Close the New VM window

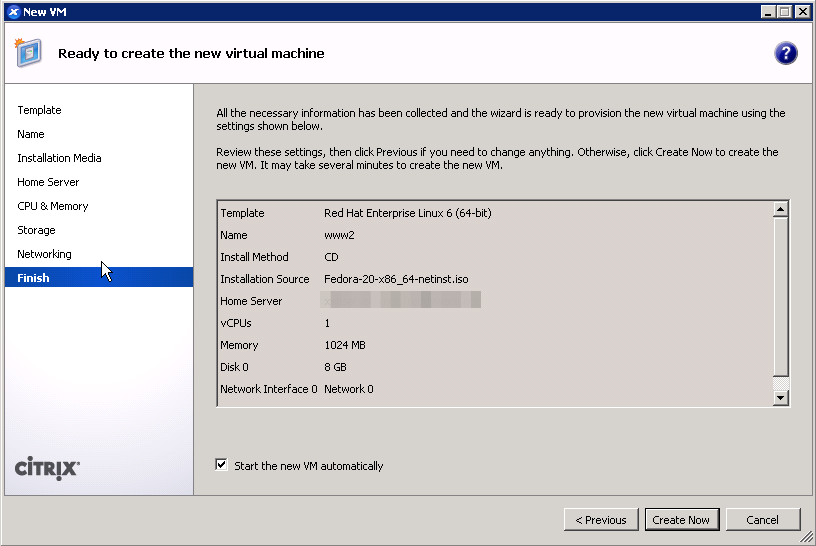click(x=802, y=12)
